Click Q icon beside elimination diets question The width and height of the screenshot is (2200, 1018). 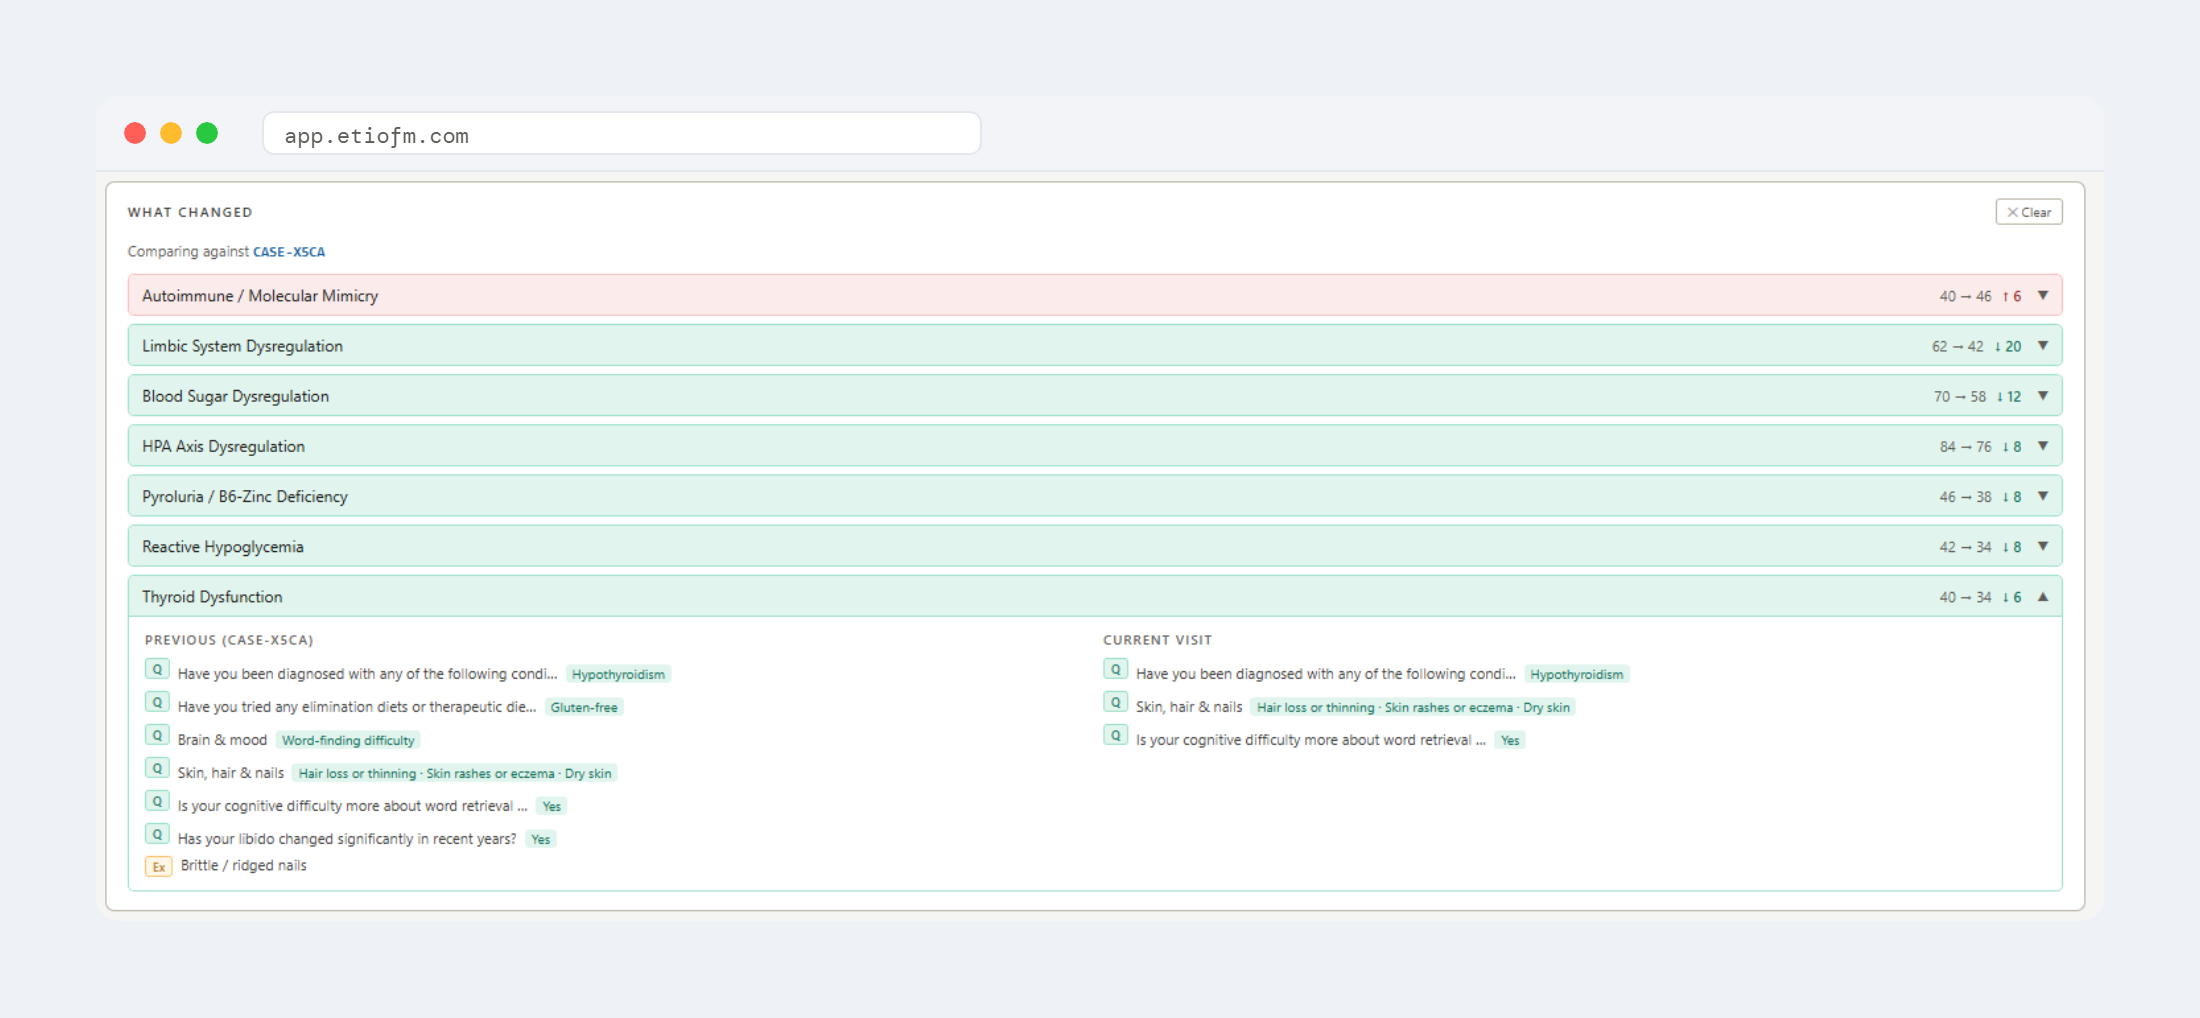pyautogui.click(x=157, y=703)
